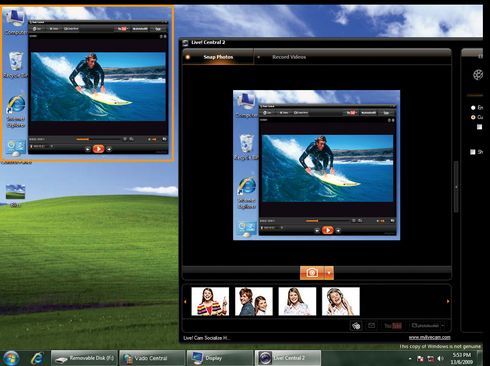Switch to the Removable Disk (F:) taskbar window
The width and height of the screenshot is (490, 366).
point(85,358)
